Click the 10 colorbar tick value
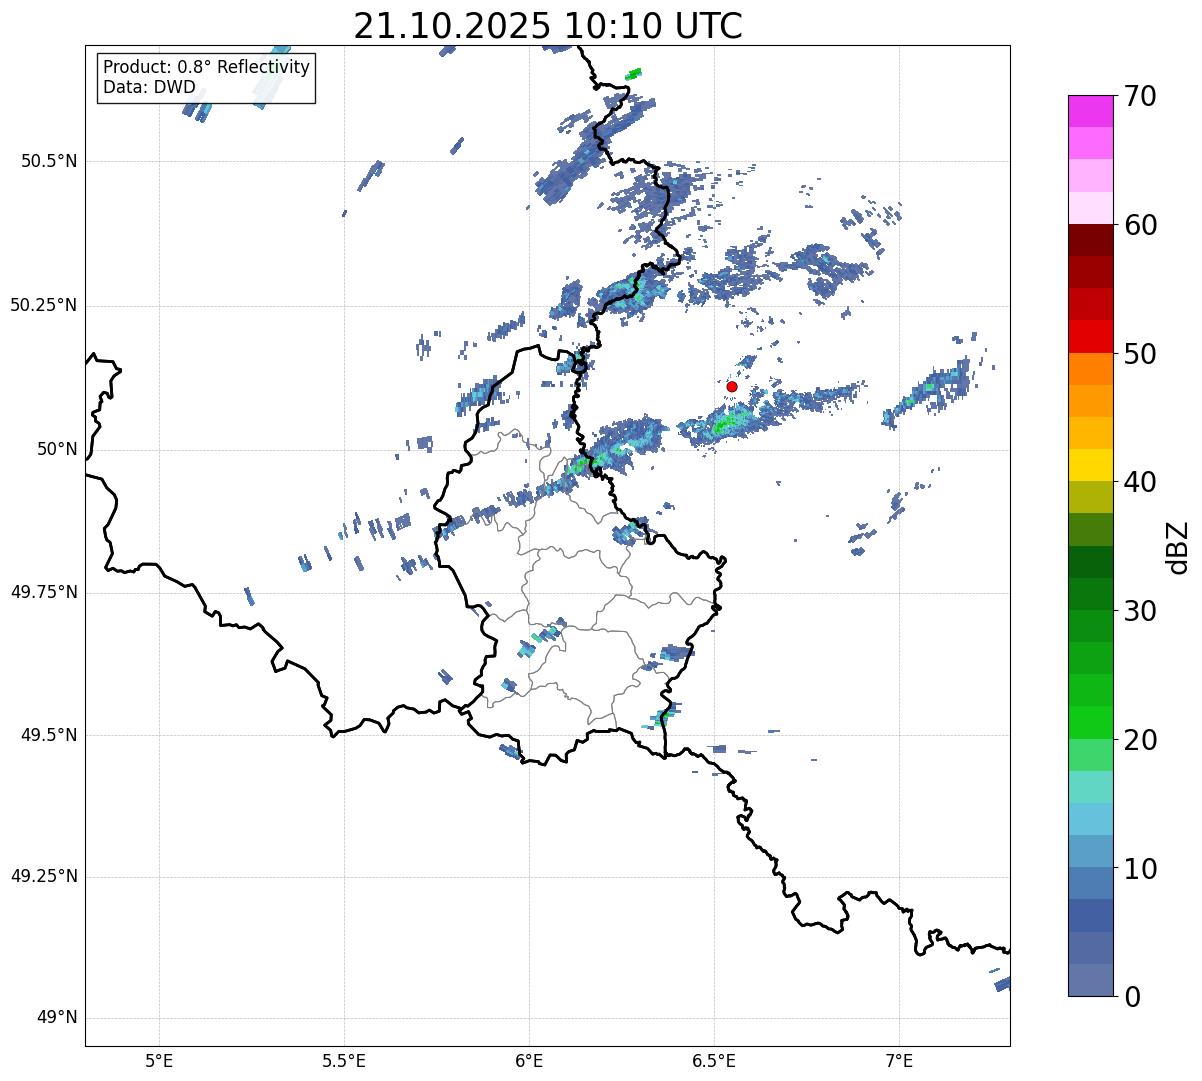The width and height of the screenshot is (1202, 1081). pos(1140,868)
